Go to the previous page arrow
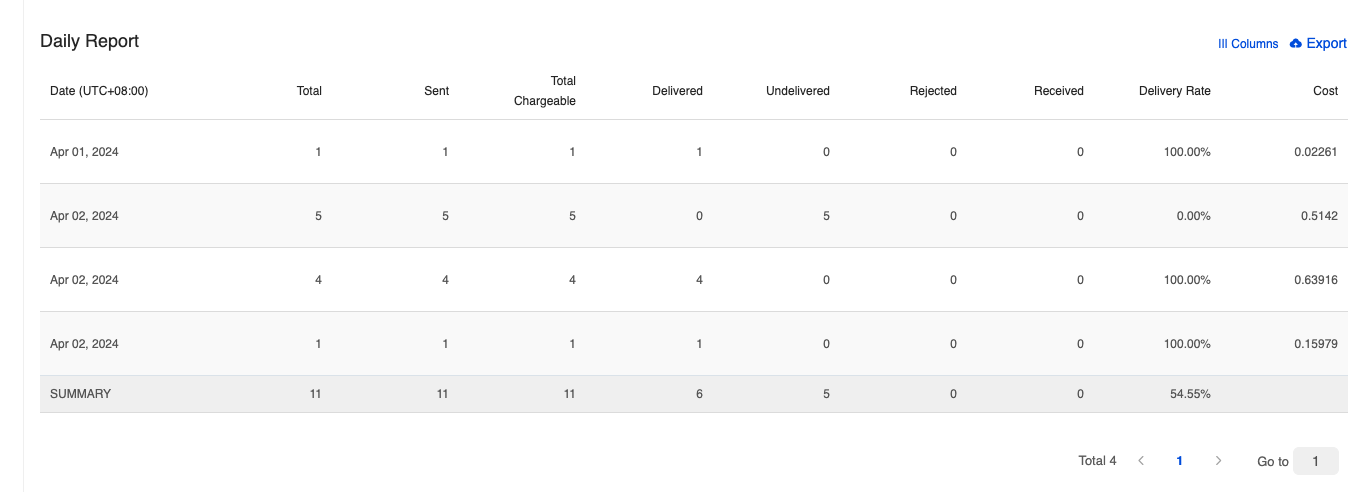1355x492 pixels. pos(1141,461)
